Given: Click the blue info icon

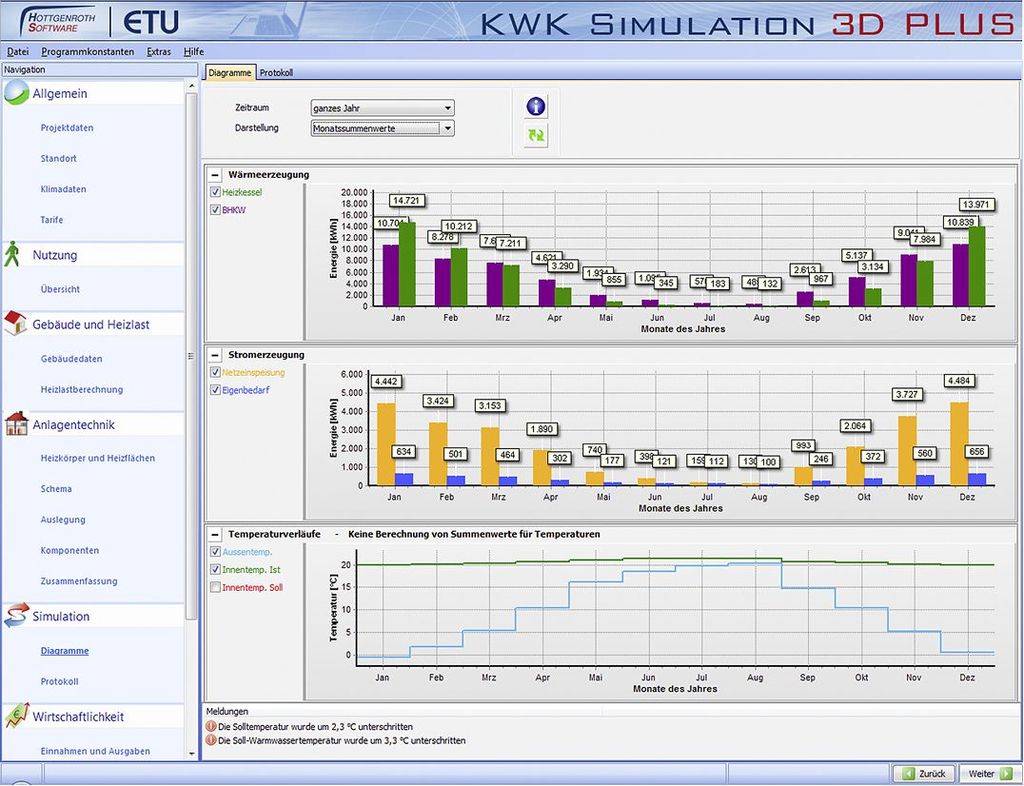Looking at the screenshot, I should click(536, 106).
